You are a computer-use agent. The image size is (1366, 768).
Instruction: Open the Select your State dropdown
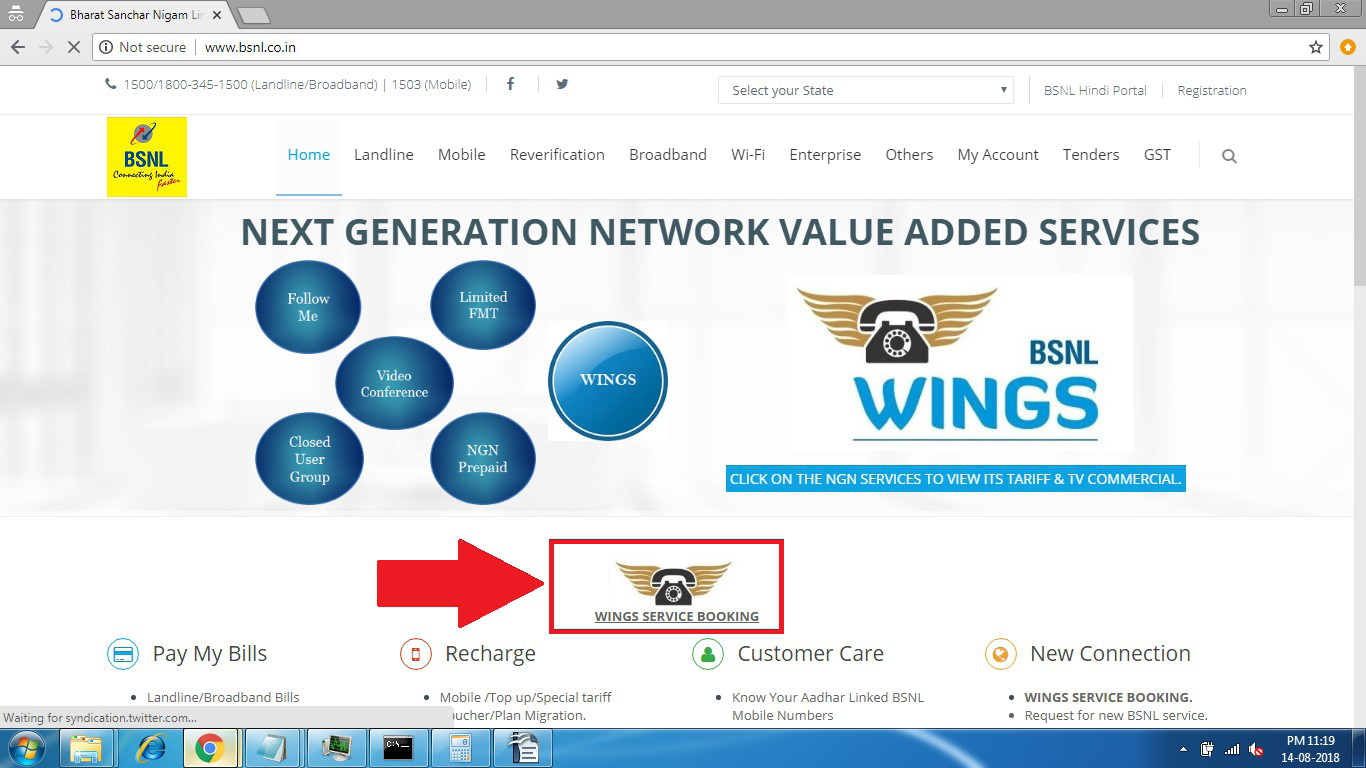pyautogui.click(x=864, y=90)
